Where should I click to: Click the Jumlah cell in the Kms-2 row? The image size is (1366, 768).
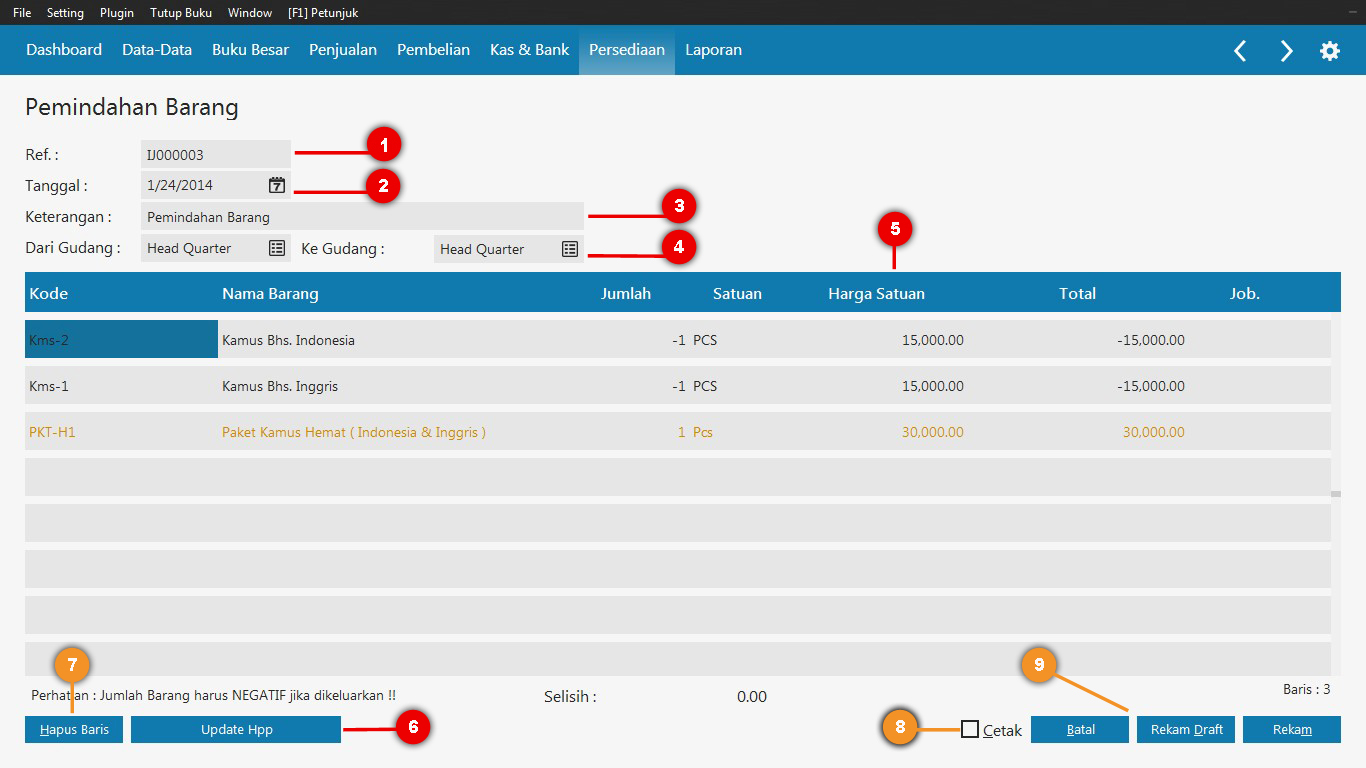(679, 340)
